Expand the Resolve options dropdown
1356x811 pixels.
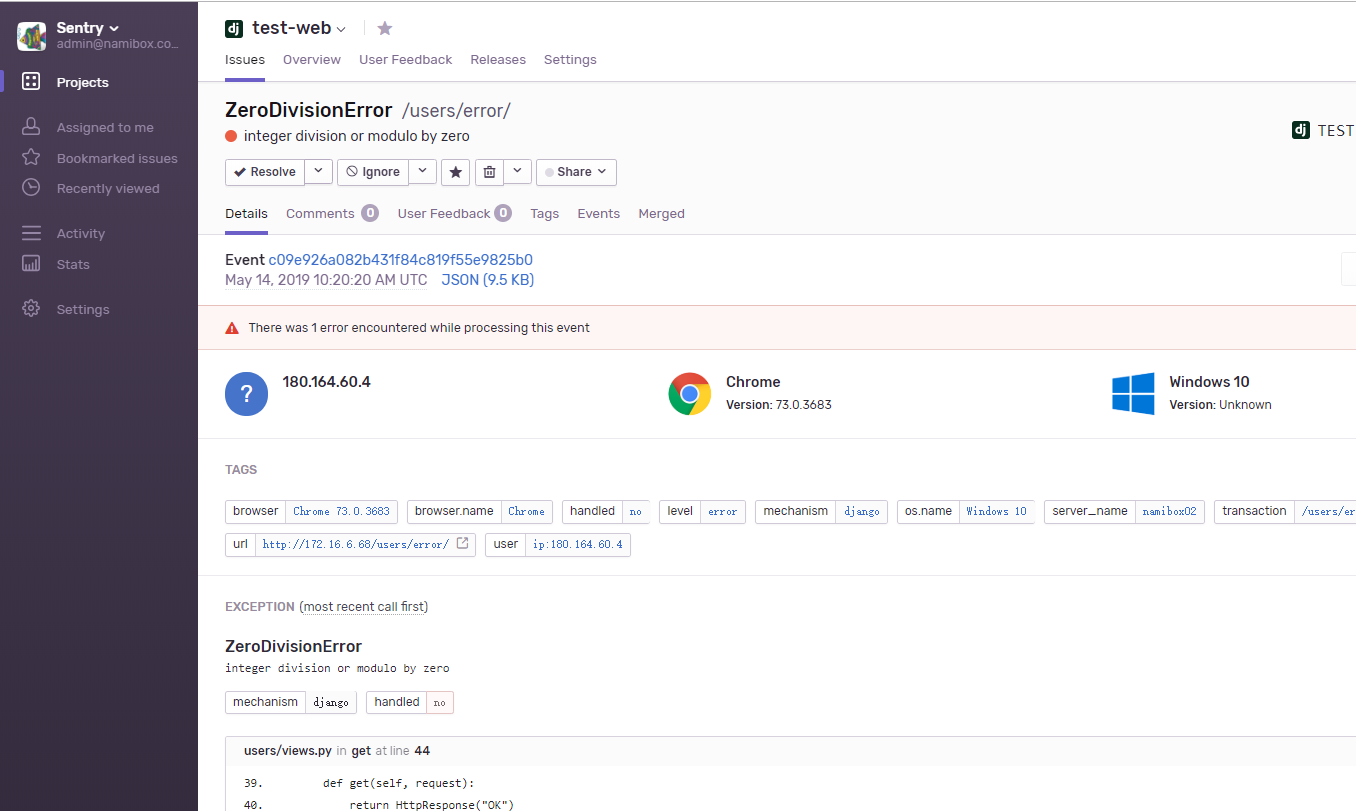[x=318, y=172]
